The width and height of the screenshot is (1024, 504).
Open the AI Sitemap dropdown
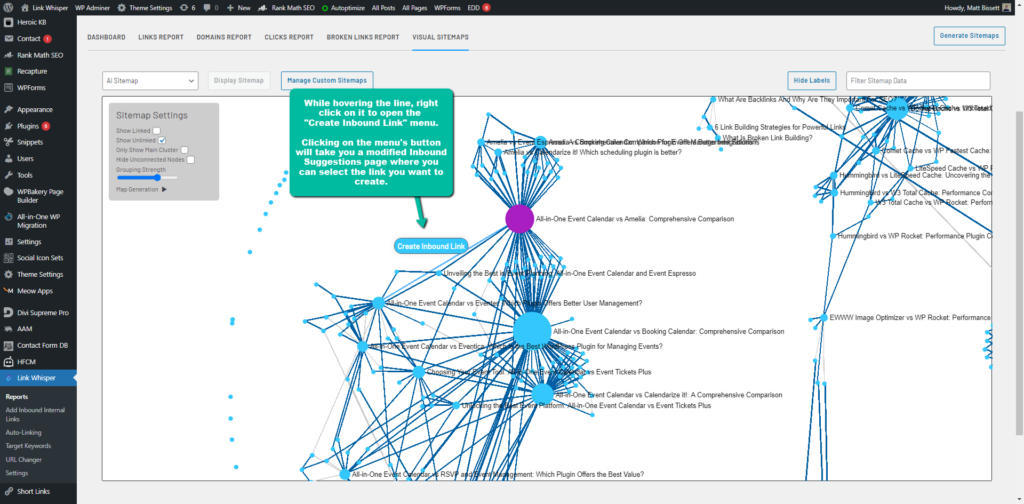click(150, 80)
